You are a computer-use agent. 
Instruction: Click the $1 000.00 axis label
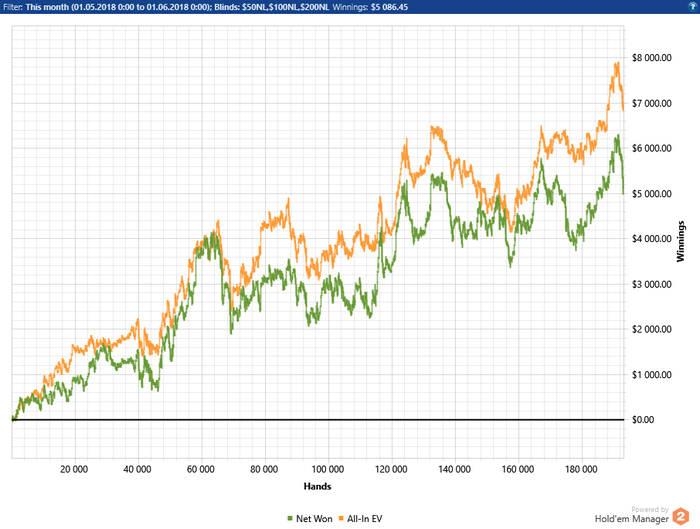tap(652, 375)
